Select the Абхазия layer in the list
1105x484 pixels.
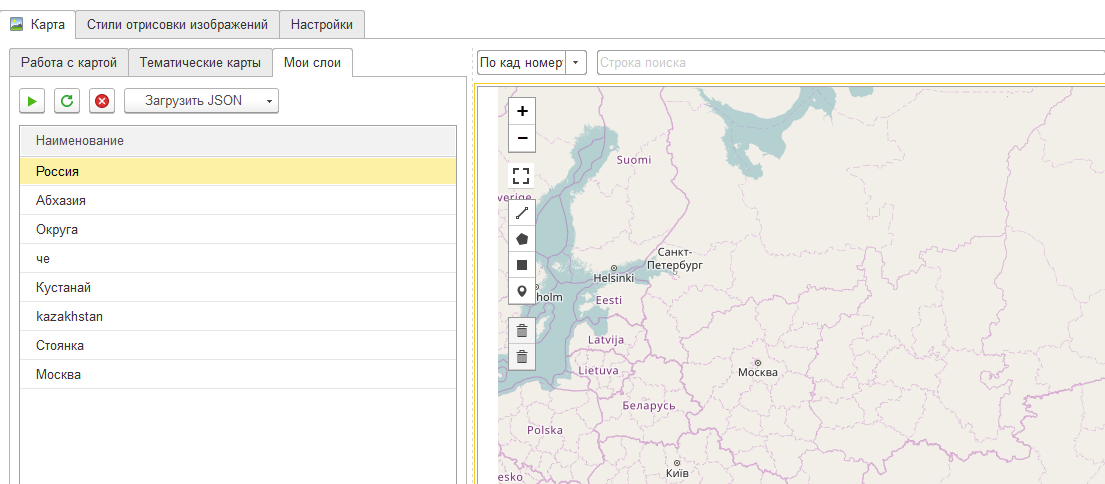[x=61, y=200]
